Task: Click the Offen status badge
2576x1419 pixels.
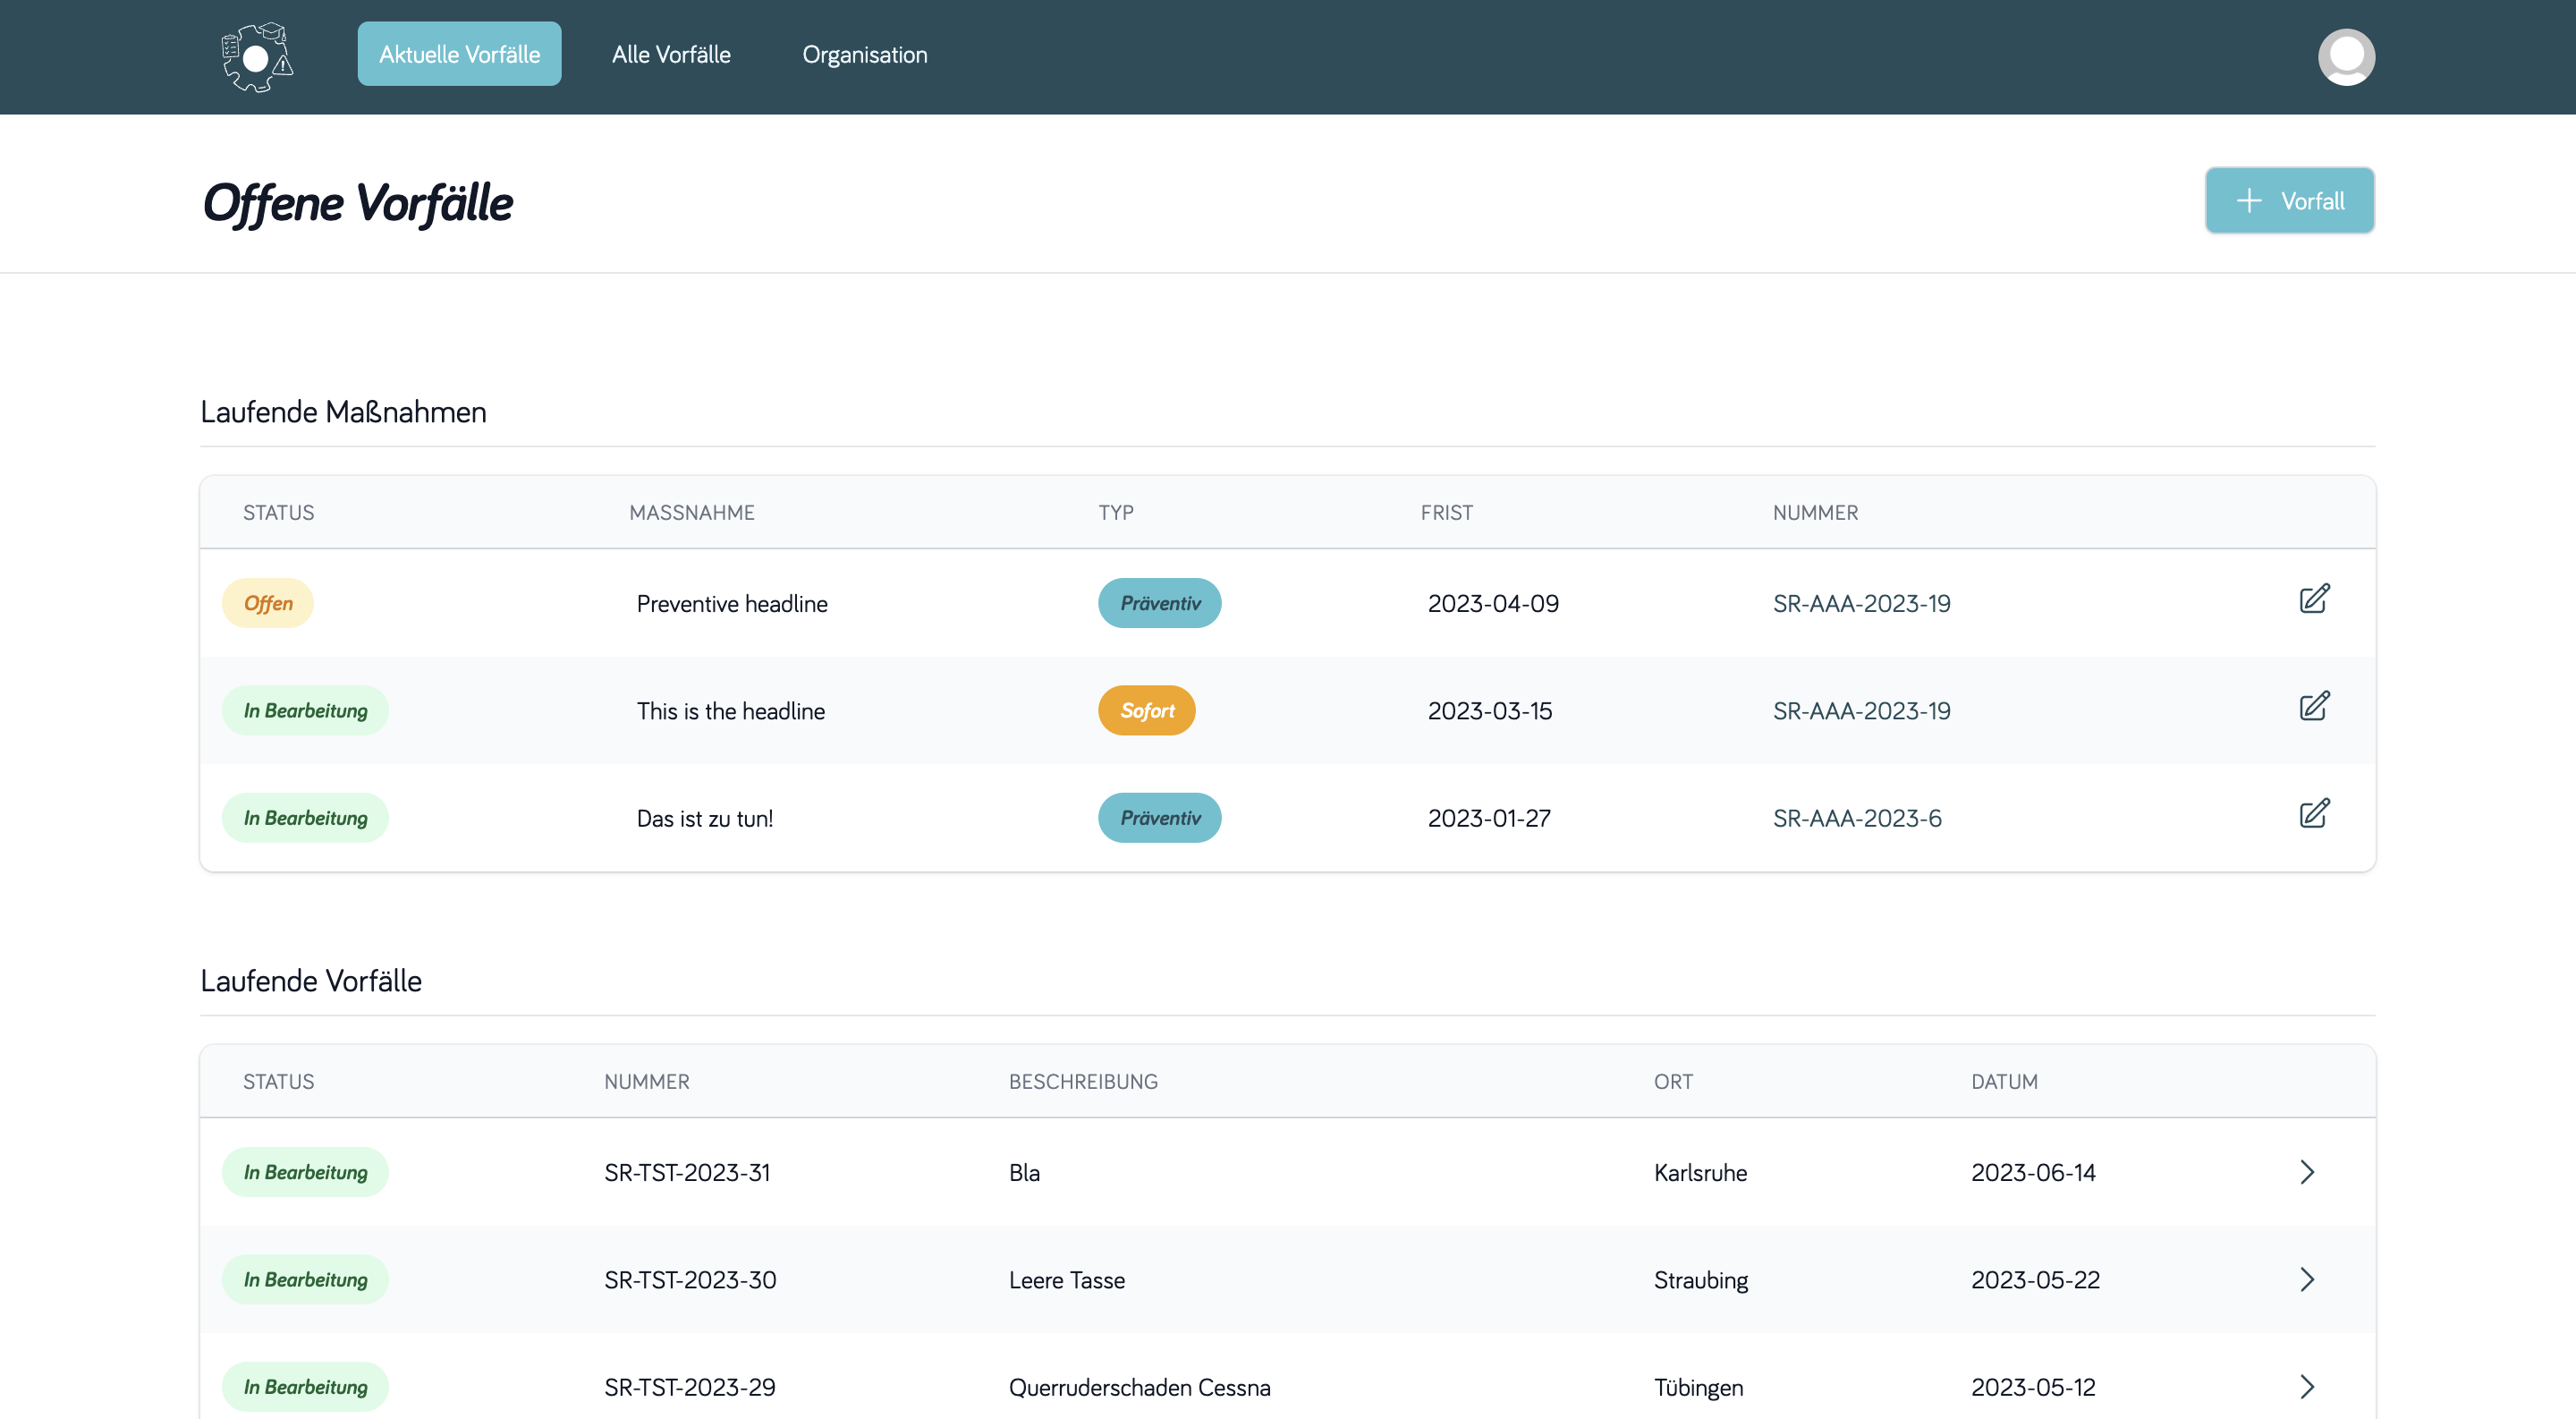Action: click(x=267, y=603)
